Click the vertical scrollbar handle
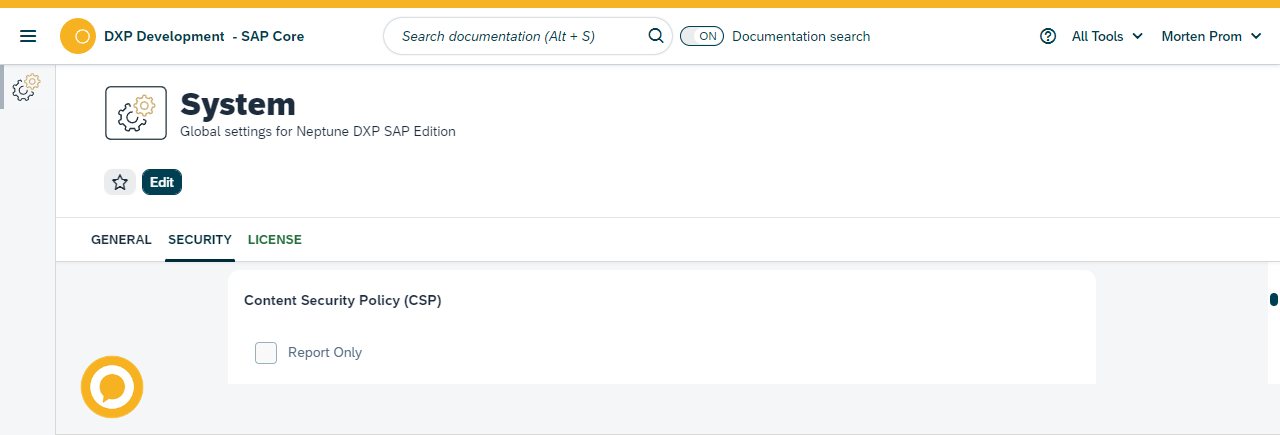This screenshot has height=435, width=1280. coord(1274,299)
